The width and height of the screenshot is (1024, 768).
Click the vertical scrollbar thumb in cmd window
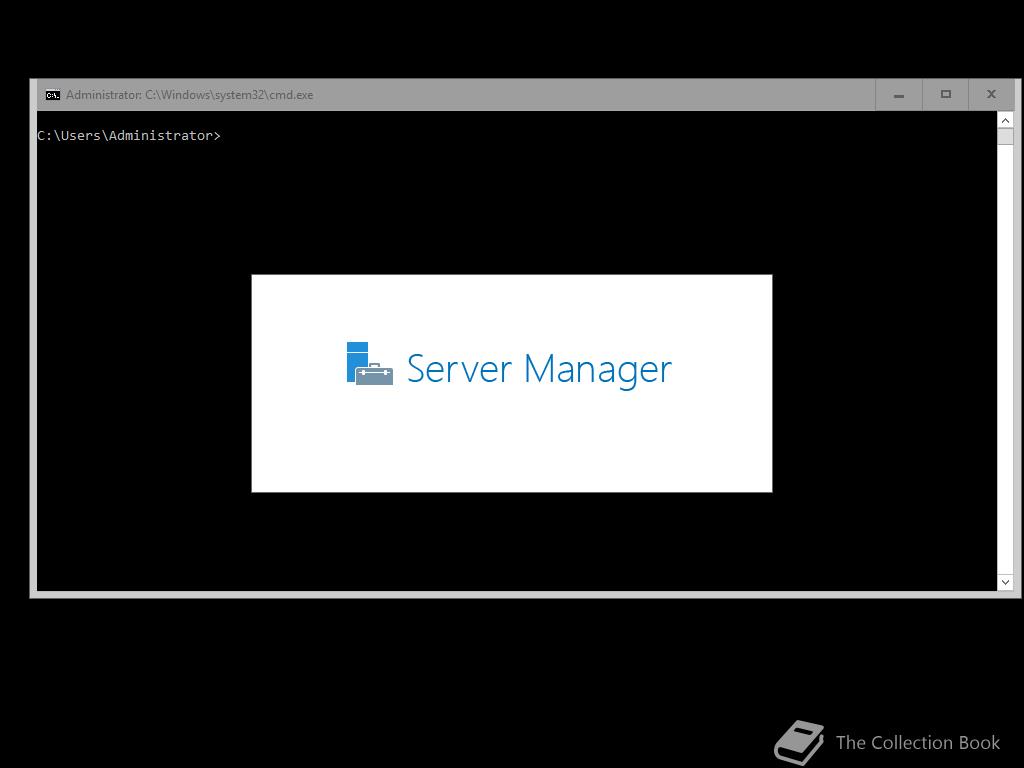tap(1005, 136)
